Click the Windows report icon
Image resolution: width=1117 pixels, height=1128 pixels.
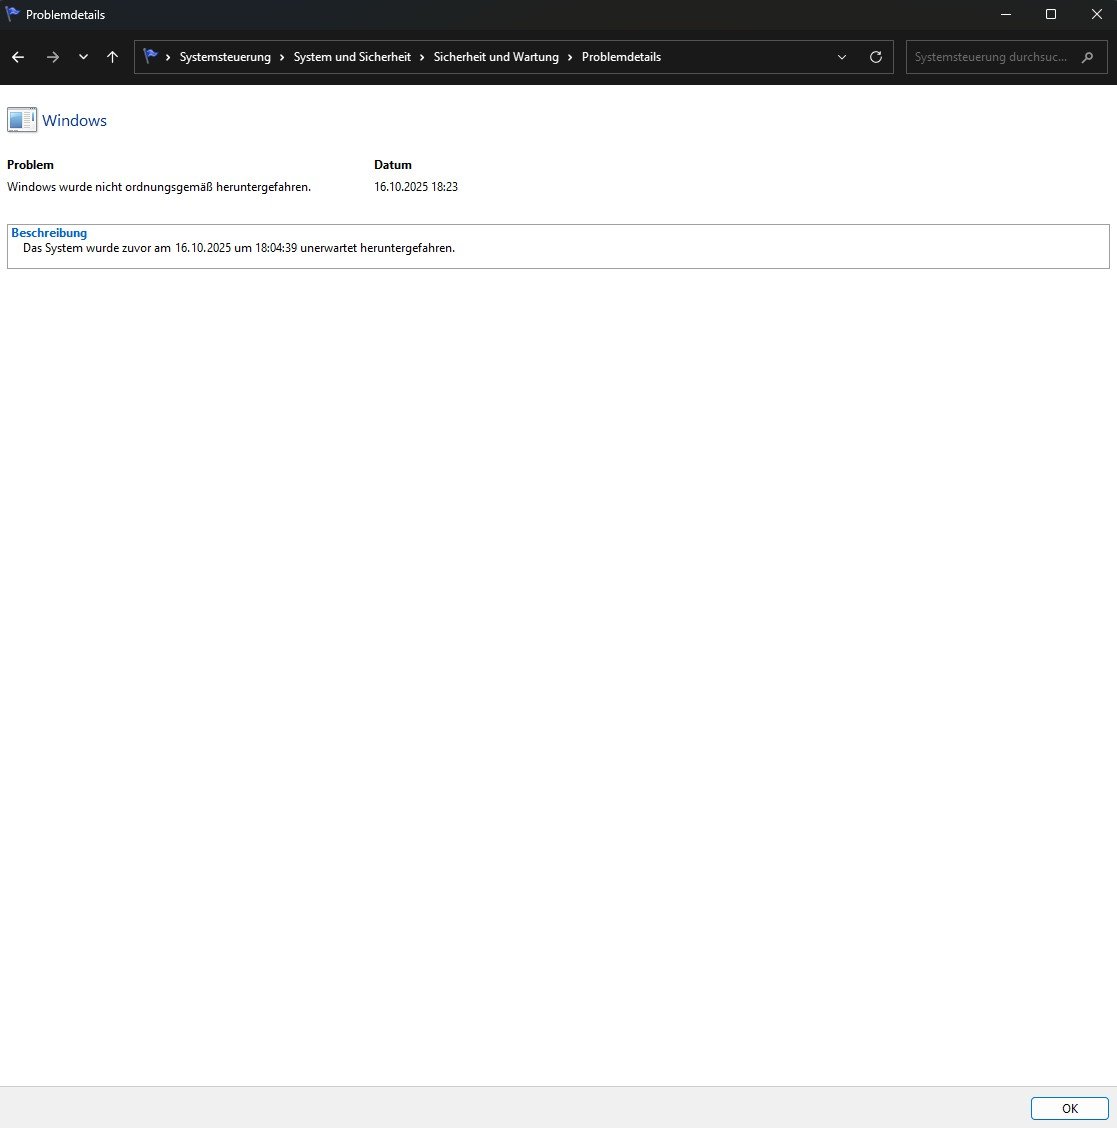click(22, 120)
